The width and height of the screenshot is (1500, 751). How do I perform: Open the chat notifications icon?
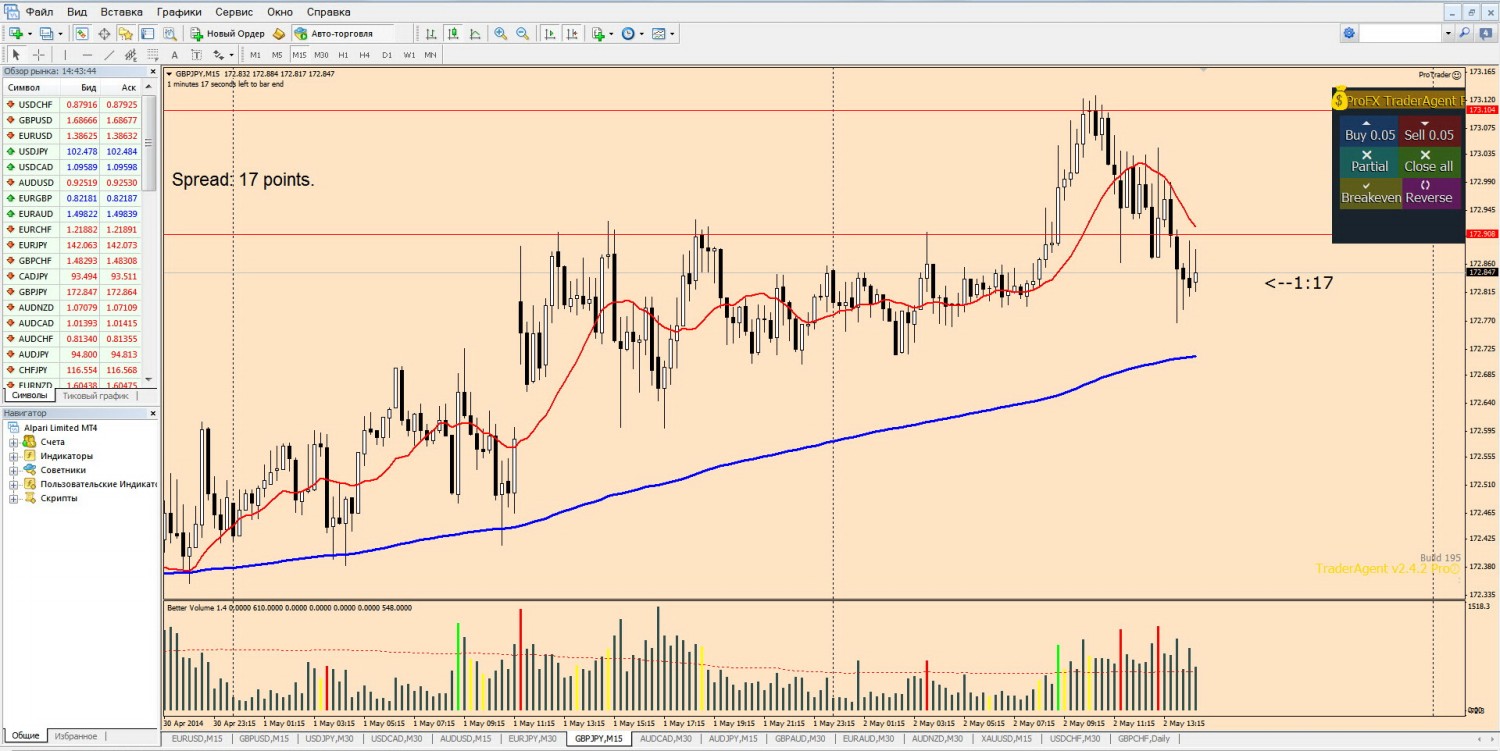point(1486,33)
